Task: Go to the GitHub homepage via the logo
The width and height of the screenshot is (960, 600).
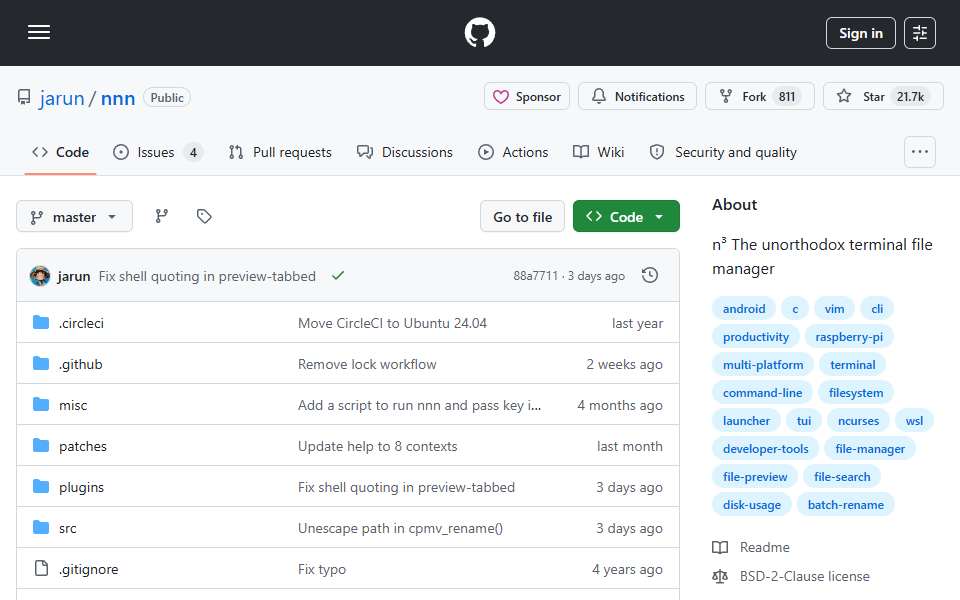Action: pos(479,32)
